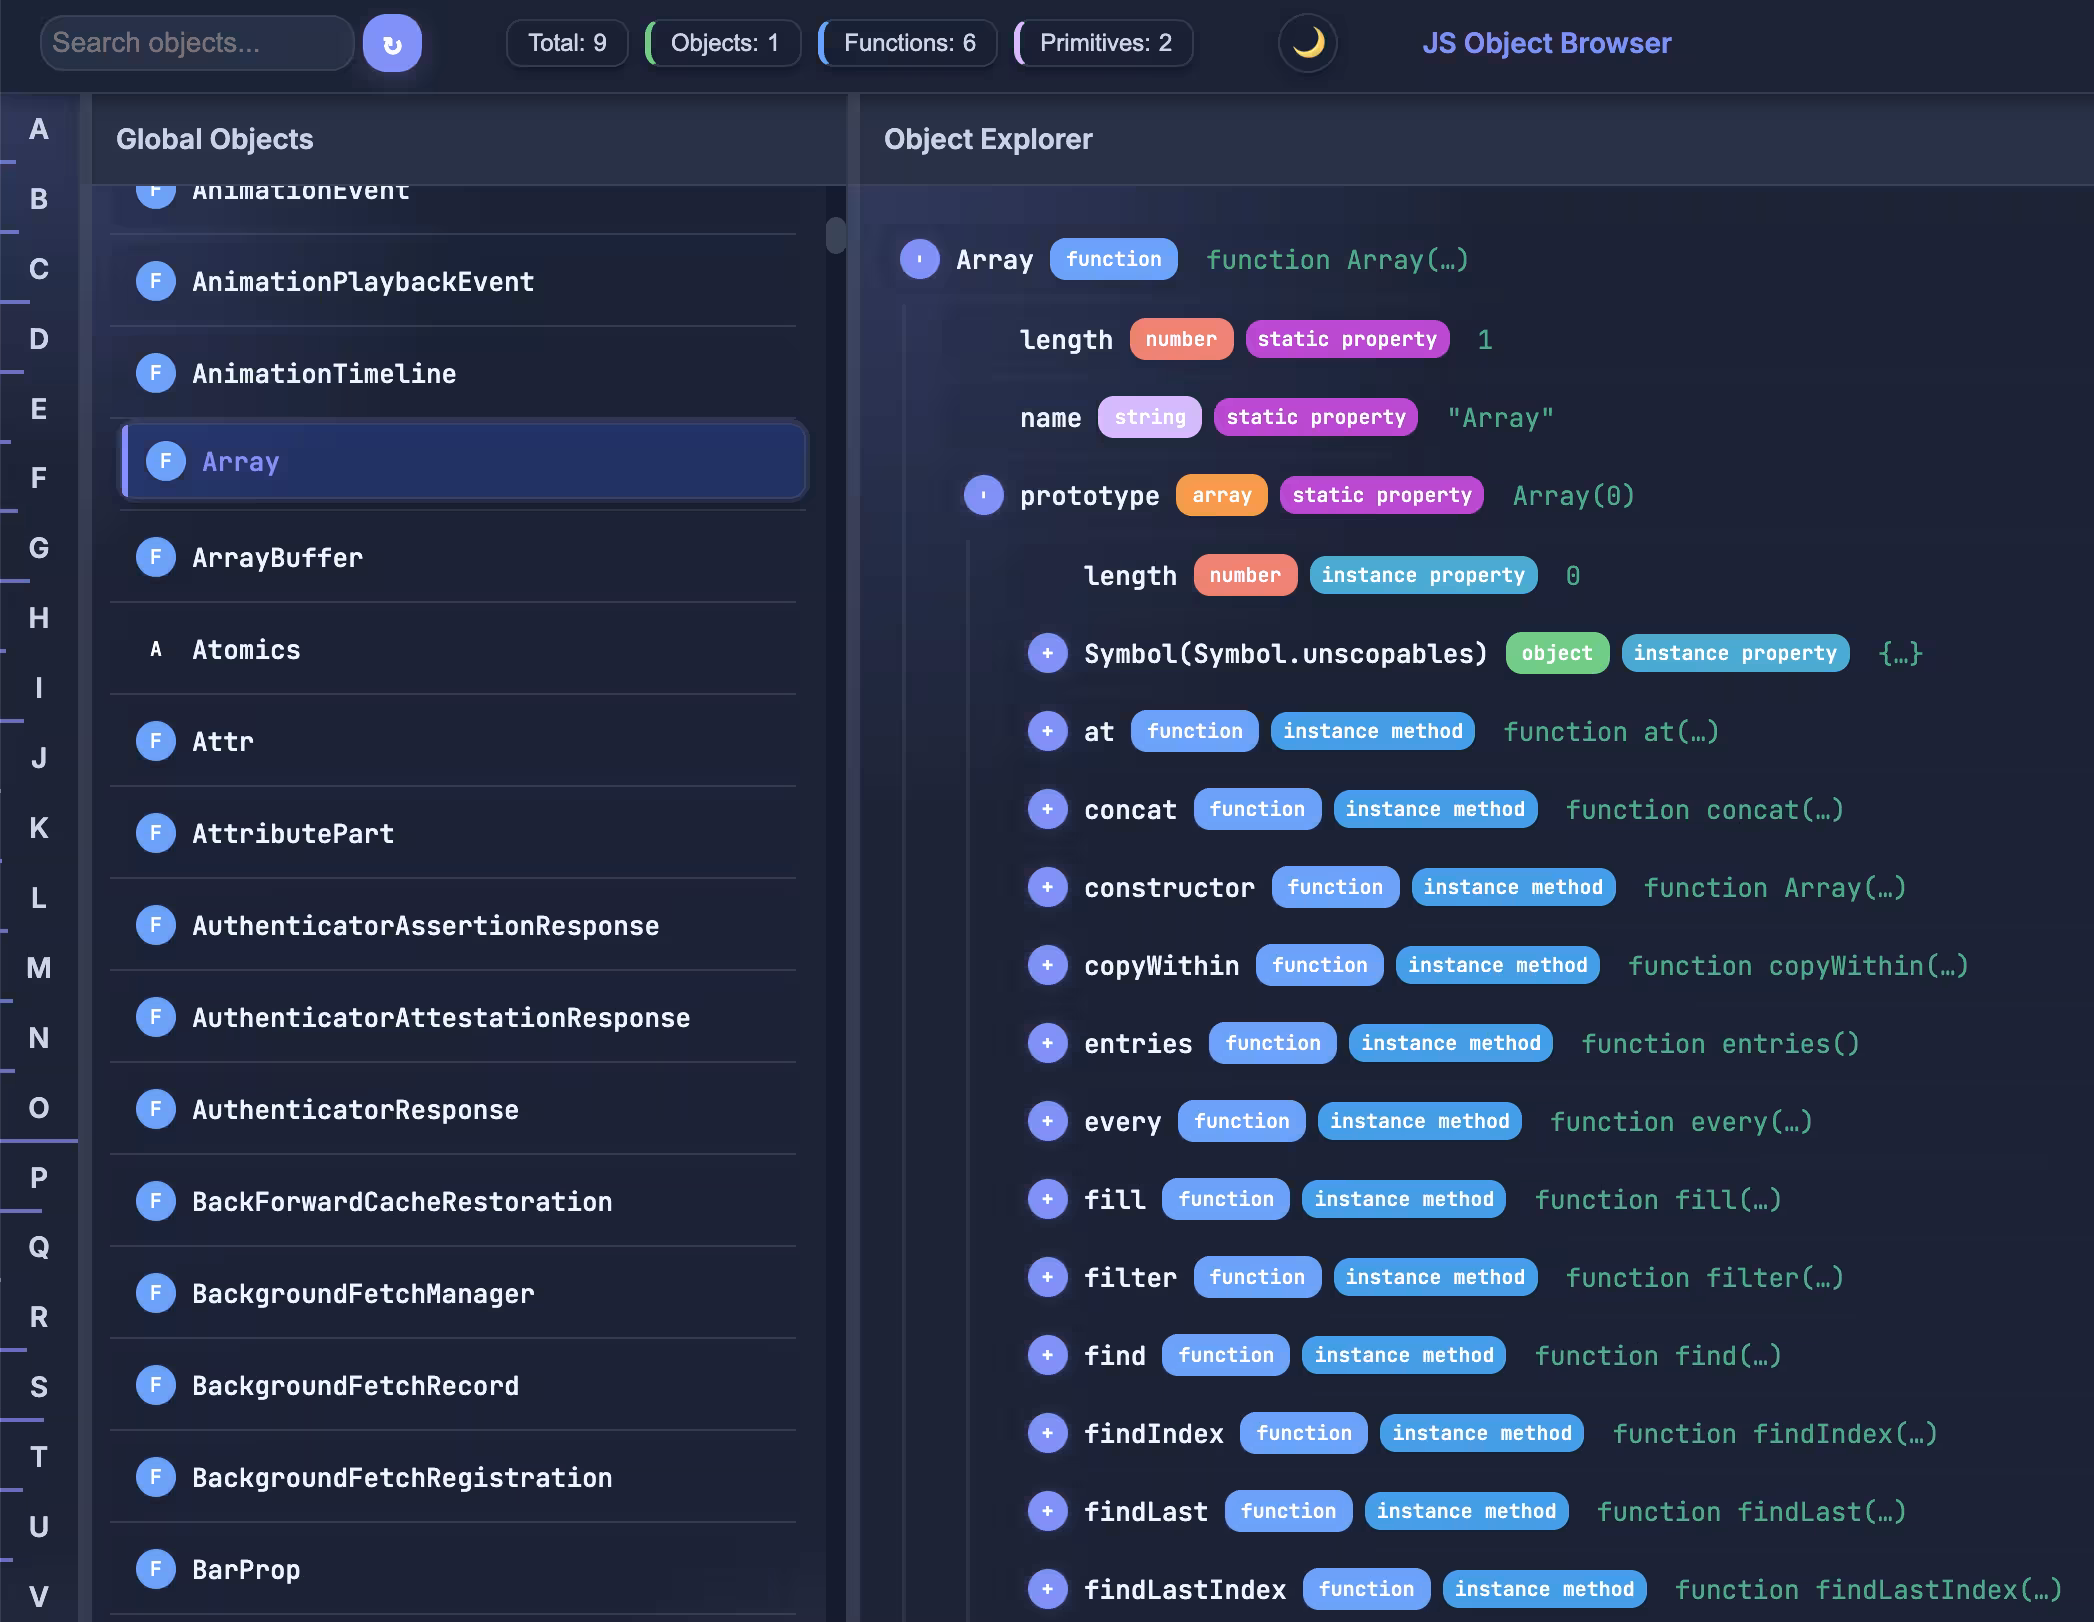Click F icon next to AuthenticatorAssertionResponse

point(155,925)
